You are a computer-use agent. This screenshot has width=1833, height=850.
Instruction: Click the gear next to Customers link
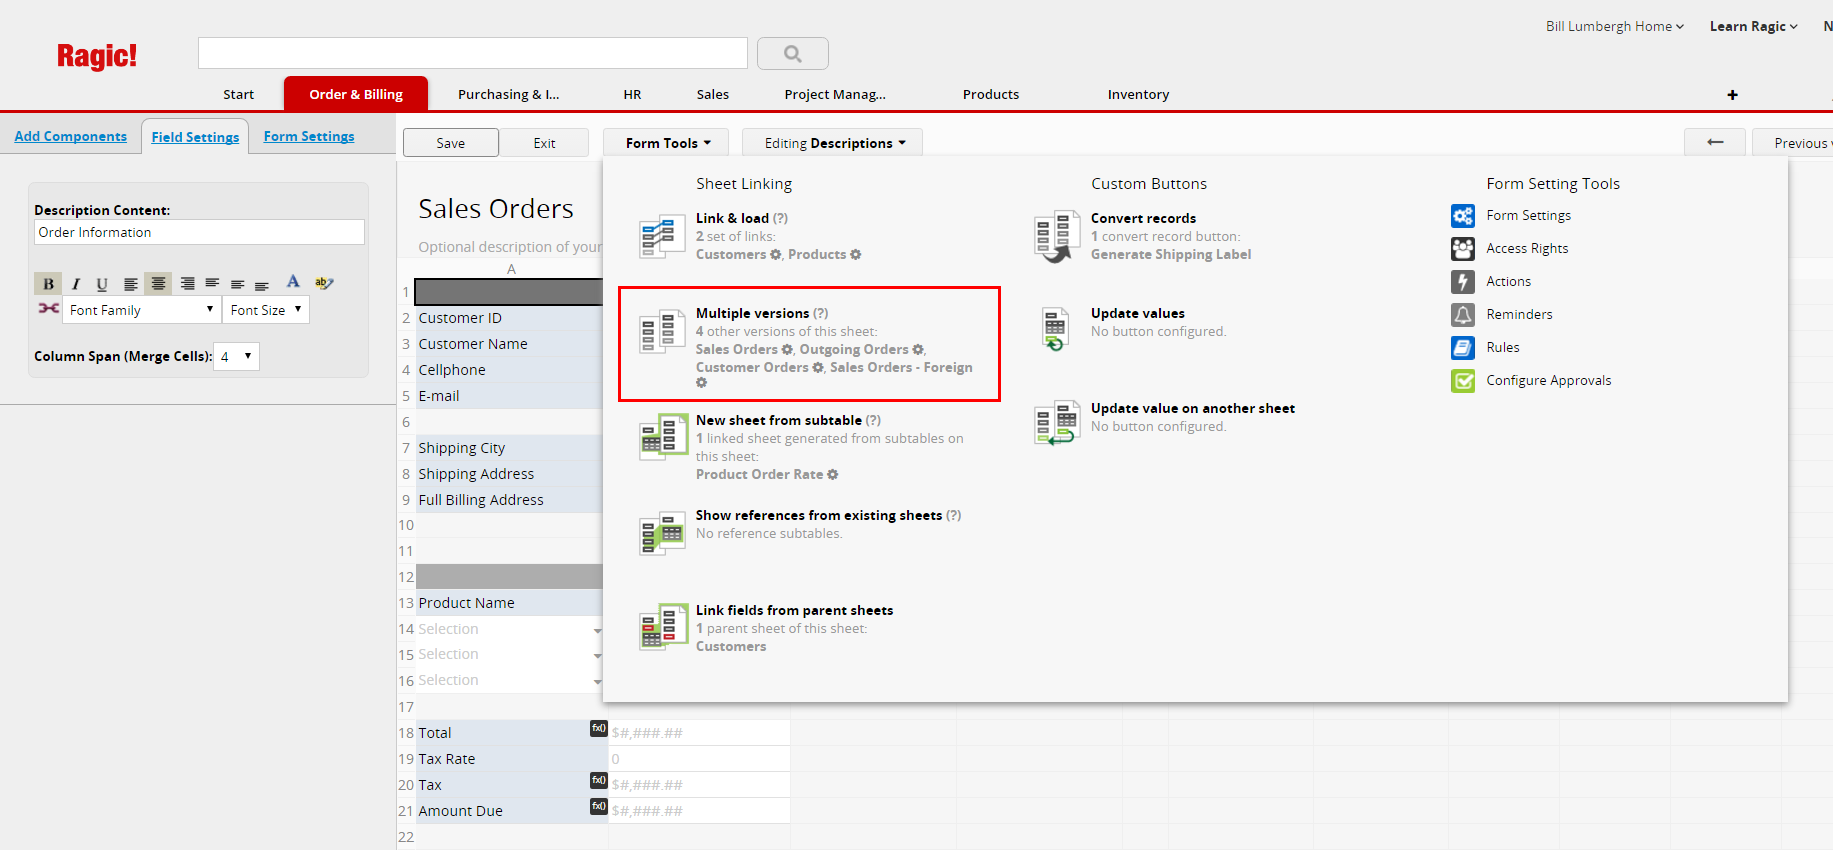[x=775, y=255]
